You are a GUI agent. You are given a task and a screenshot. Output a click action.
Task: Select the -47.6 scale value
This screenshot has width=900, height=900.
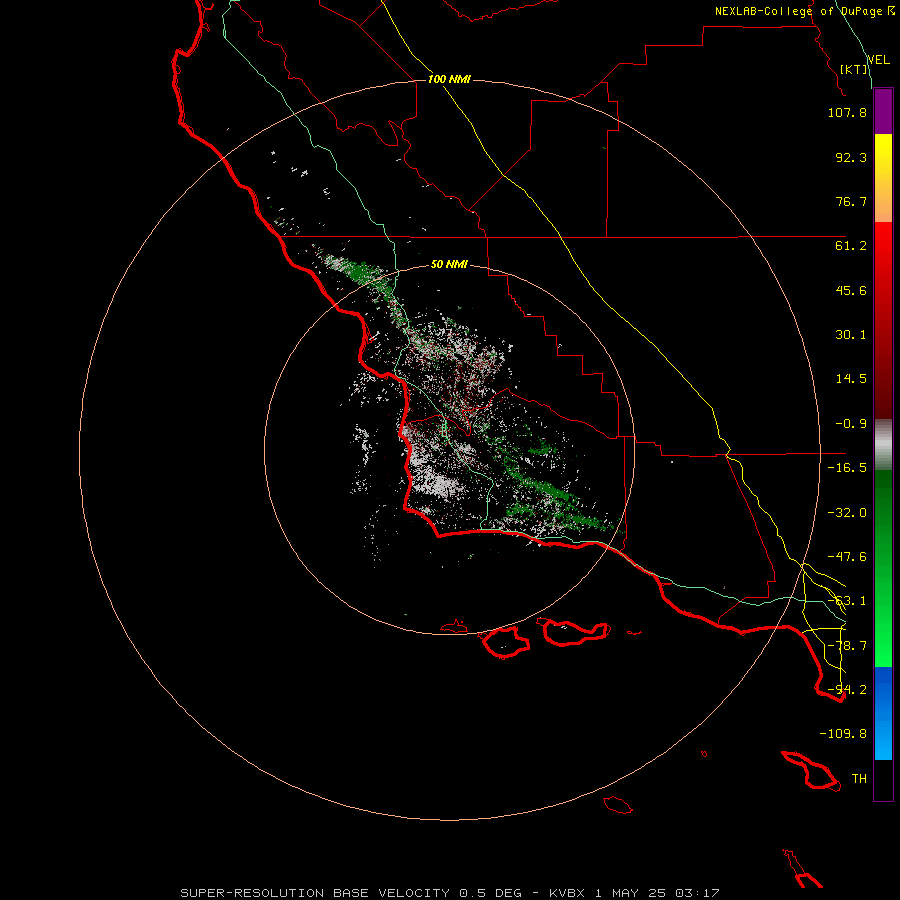coord(847,557)
